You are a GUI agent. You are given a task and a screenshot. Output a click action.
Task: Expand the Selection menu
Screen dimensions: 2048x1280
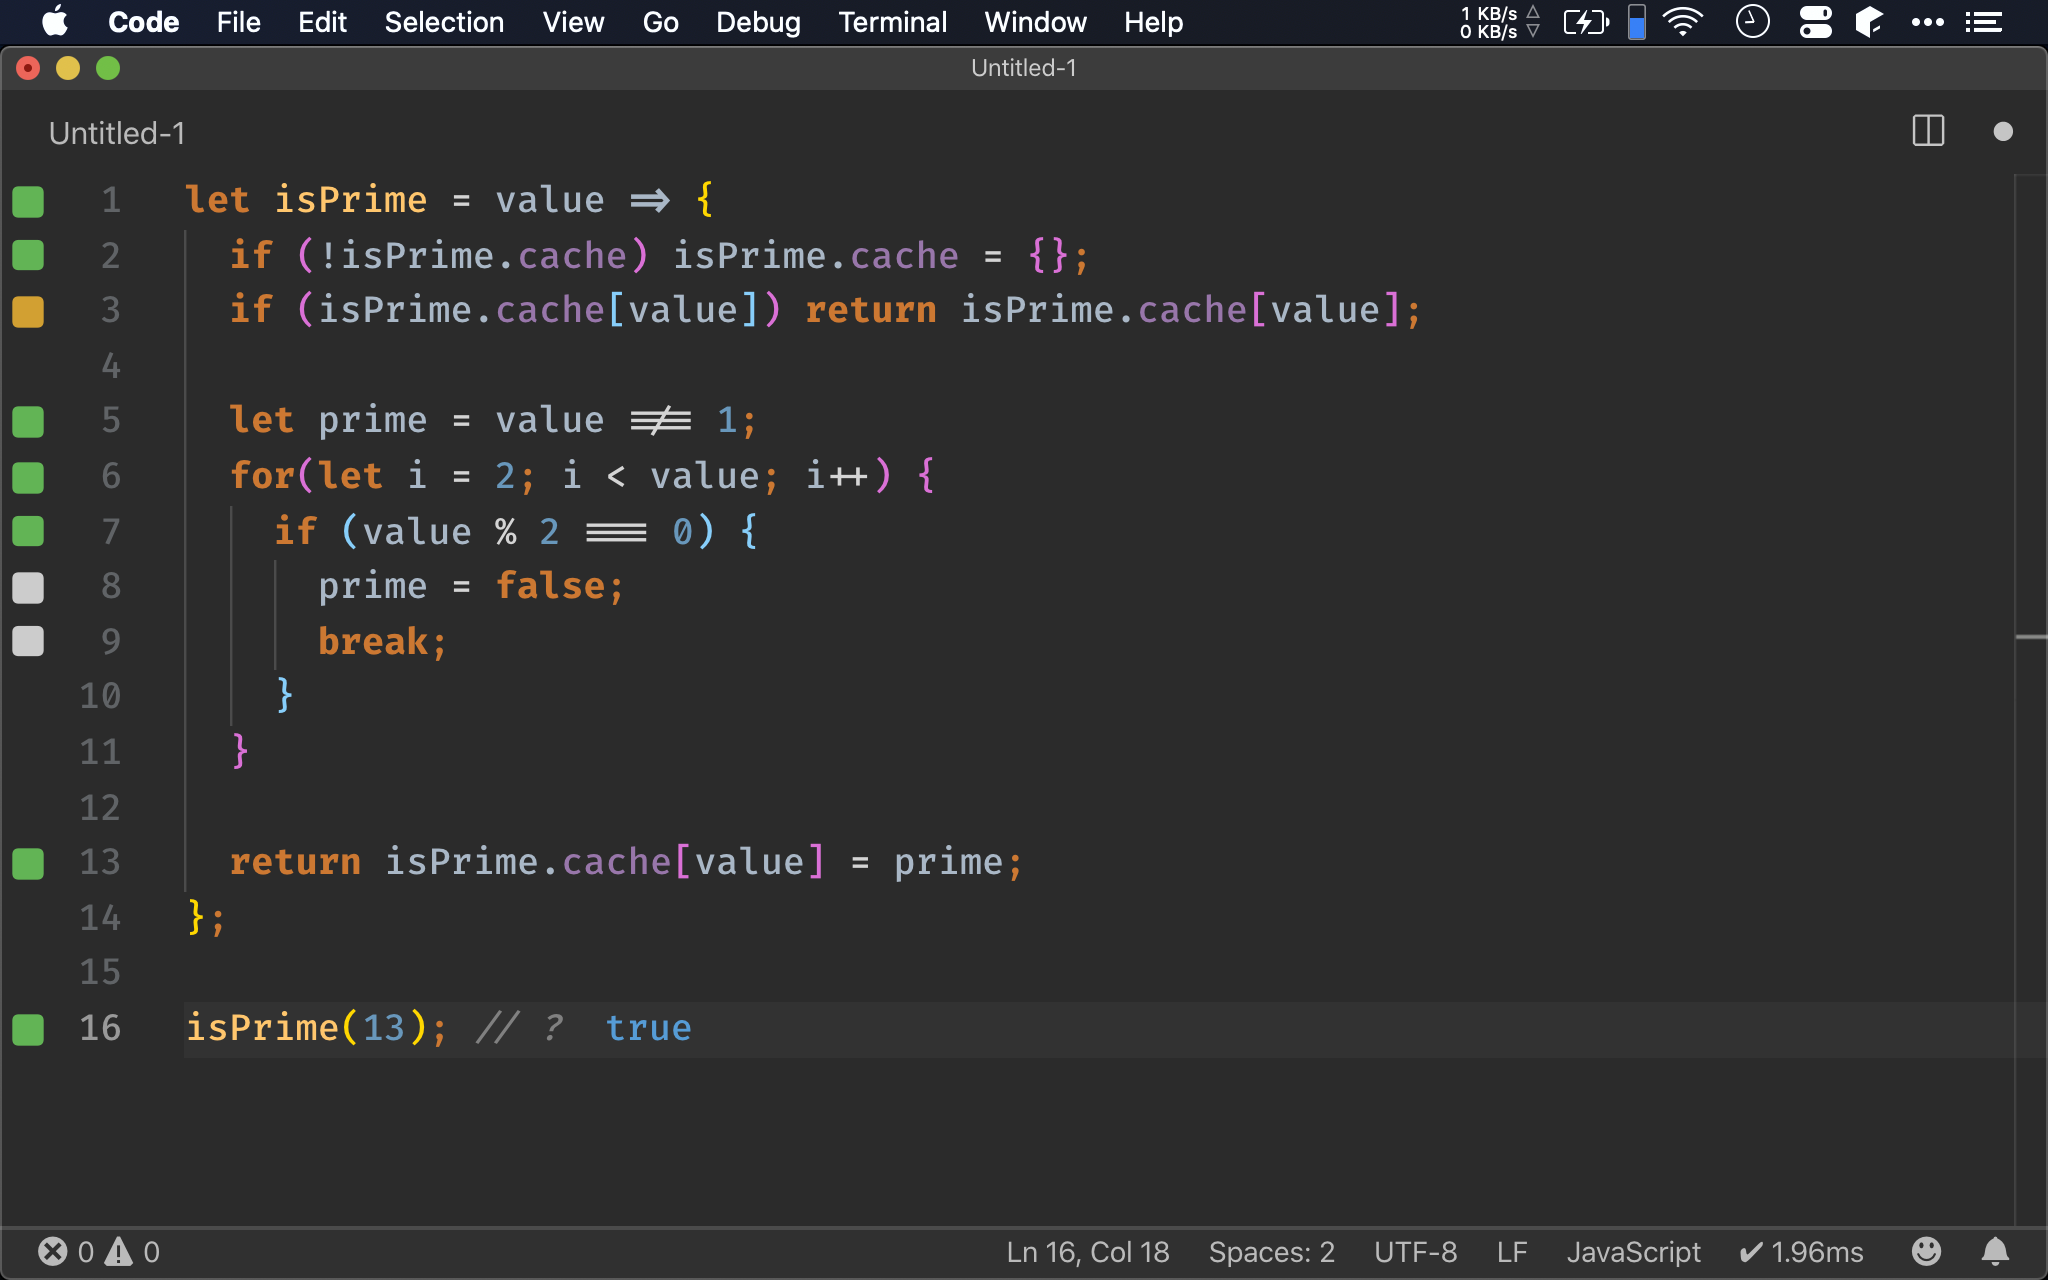click(444, 21)
